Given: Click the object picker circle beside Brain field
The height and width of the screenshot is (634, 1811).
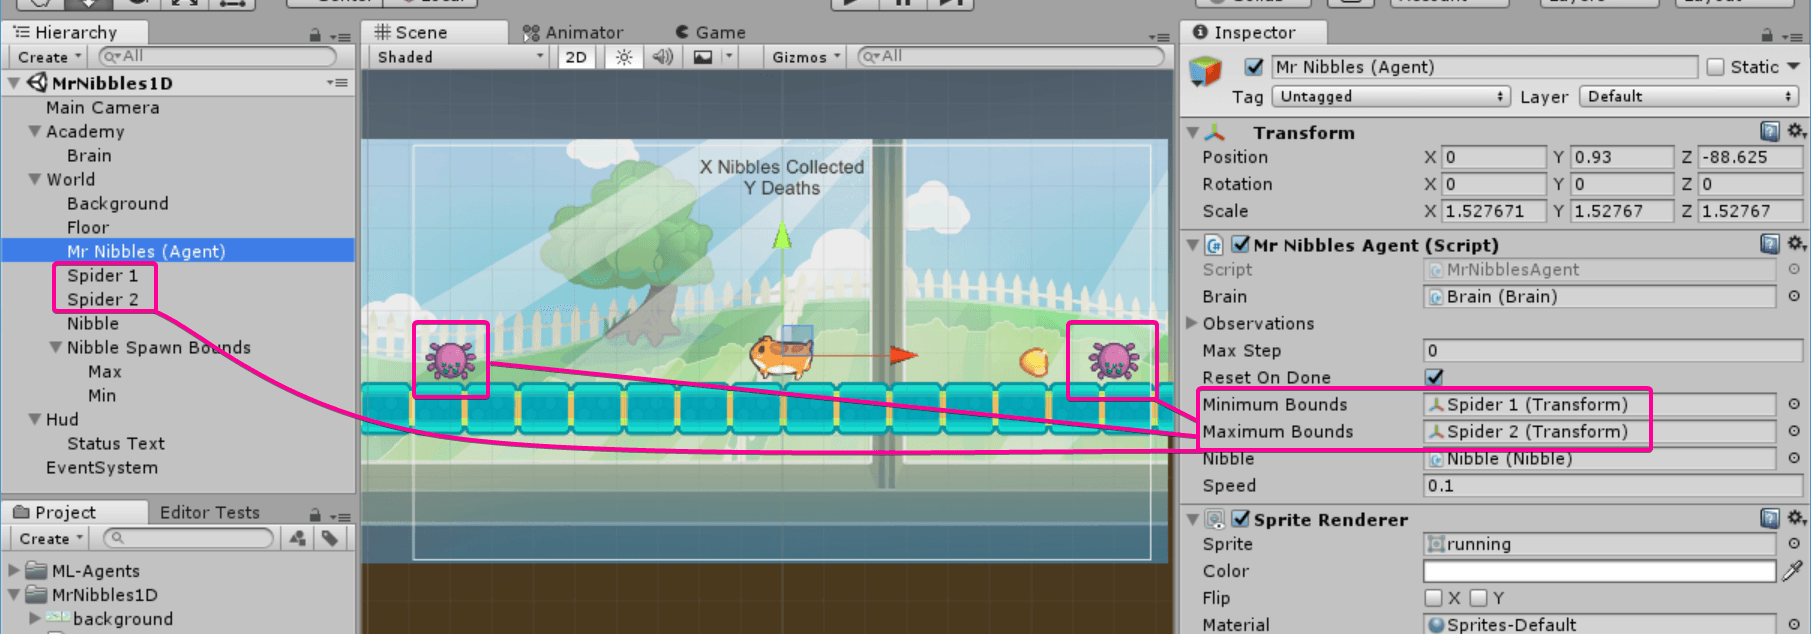Looking at the screenshot, I should coord(1794,297).
